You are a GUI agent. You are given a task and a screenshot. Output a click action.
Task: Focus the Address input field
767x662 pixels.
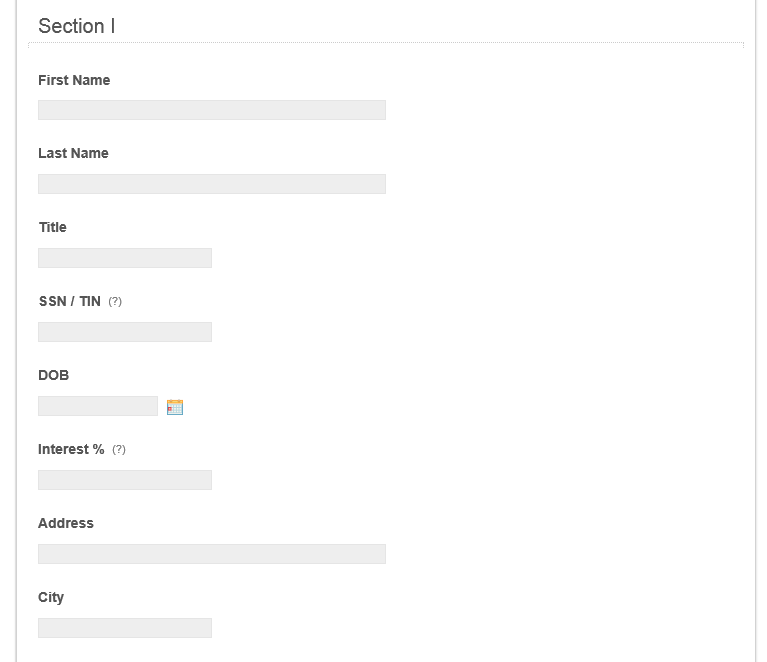[212, 554]
